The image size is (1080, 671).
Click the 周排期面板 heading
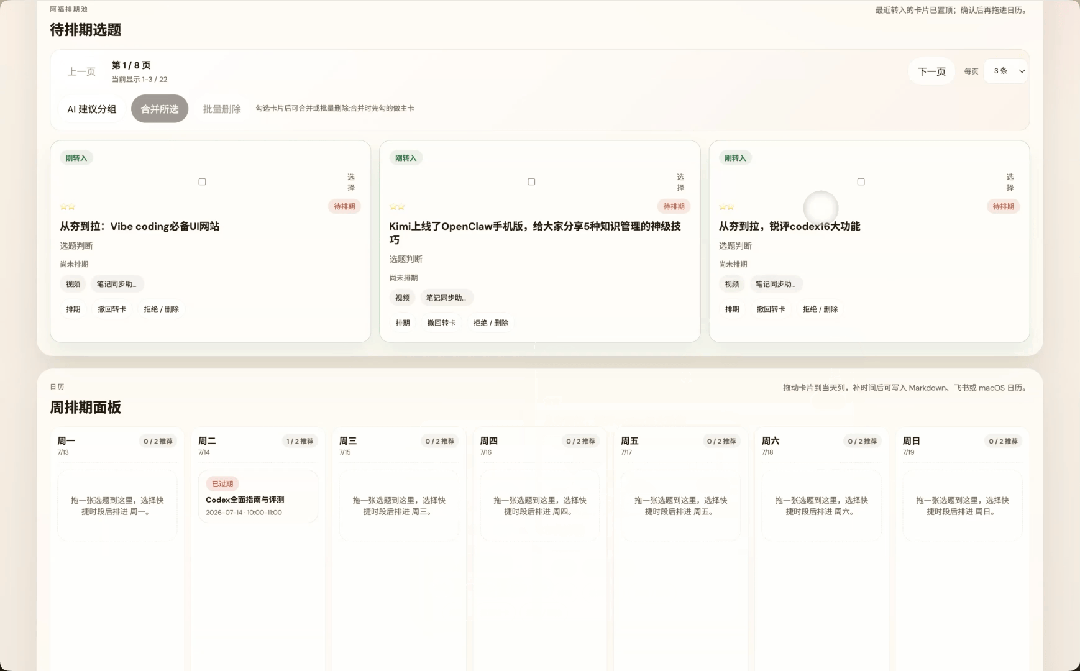coord(85,407)
